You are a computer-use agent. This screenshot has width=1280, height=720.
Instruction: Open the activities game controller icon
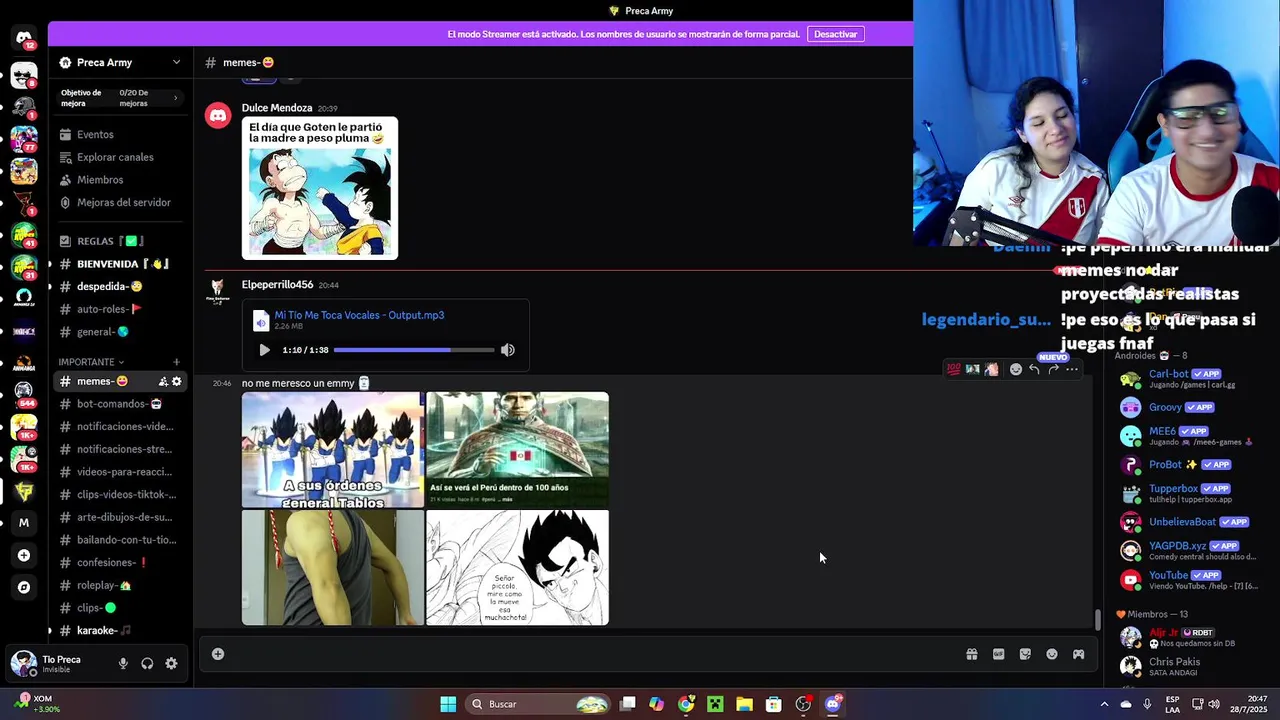1078,654
